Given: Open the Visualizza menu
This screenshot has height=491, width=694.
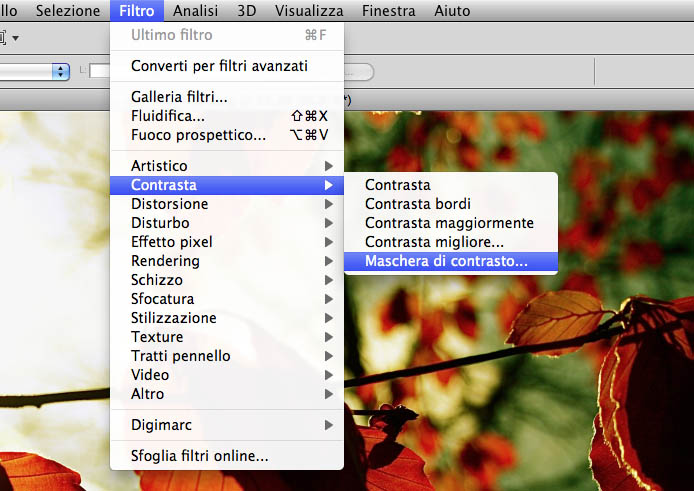Looking at the screenshot, I should [x=309, y=11].
